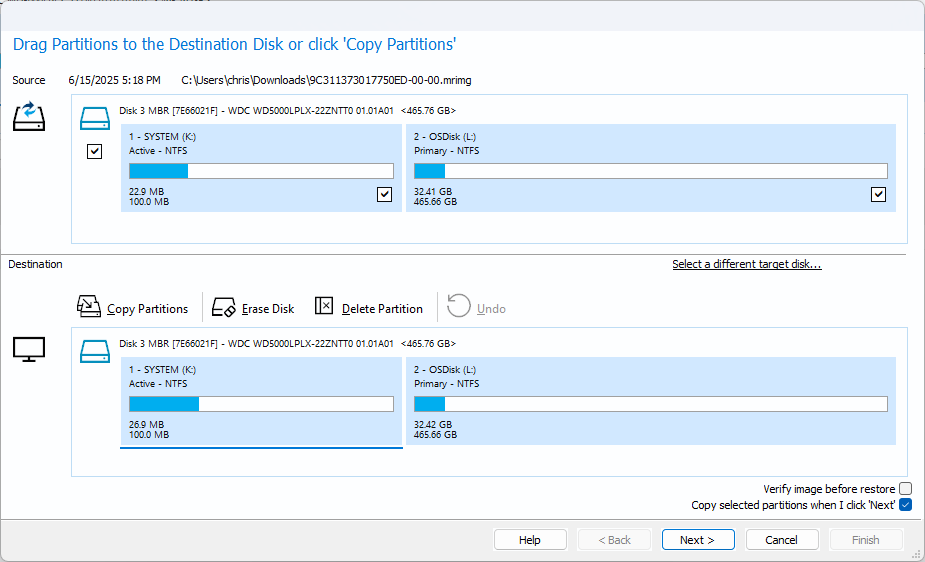Select destination SYSTEM (K:) partition
Viewport: 925px width, 562px height.
tap(261, 401)
